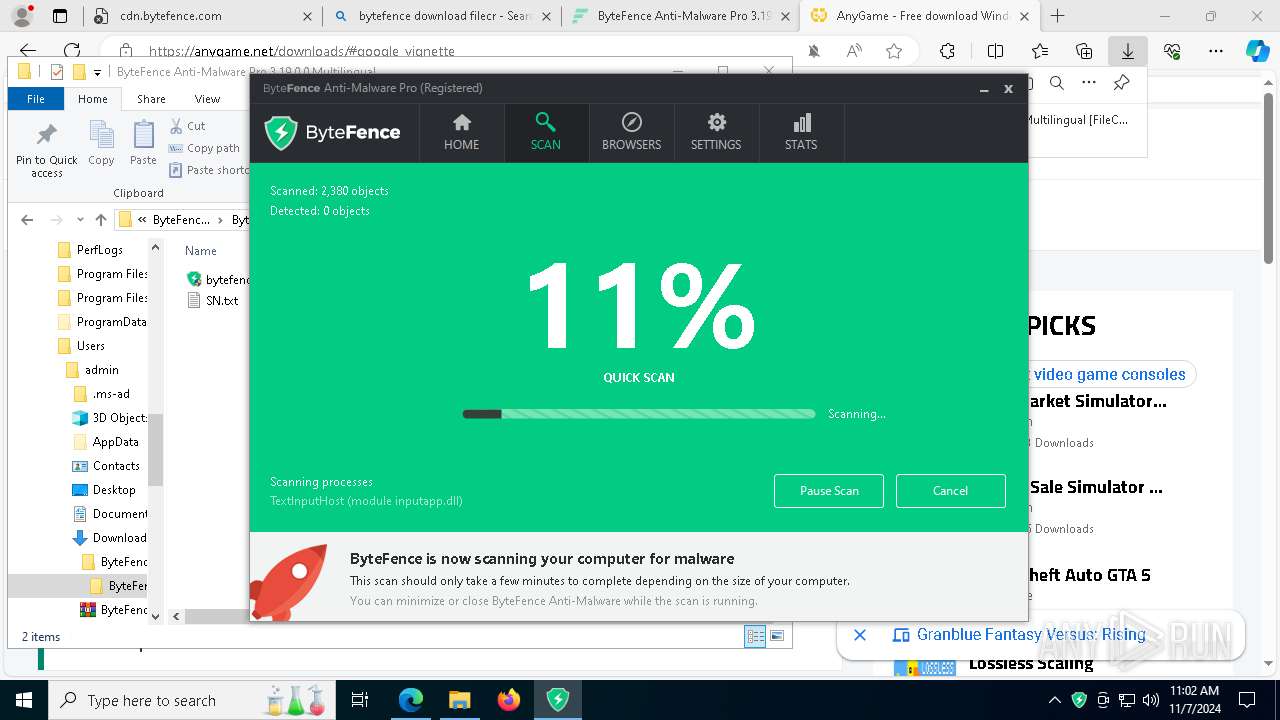Select bytefence installer file in Explorer

(x=218, y=280)
